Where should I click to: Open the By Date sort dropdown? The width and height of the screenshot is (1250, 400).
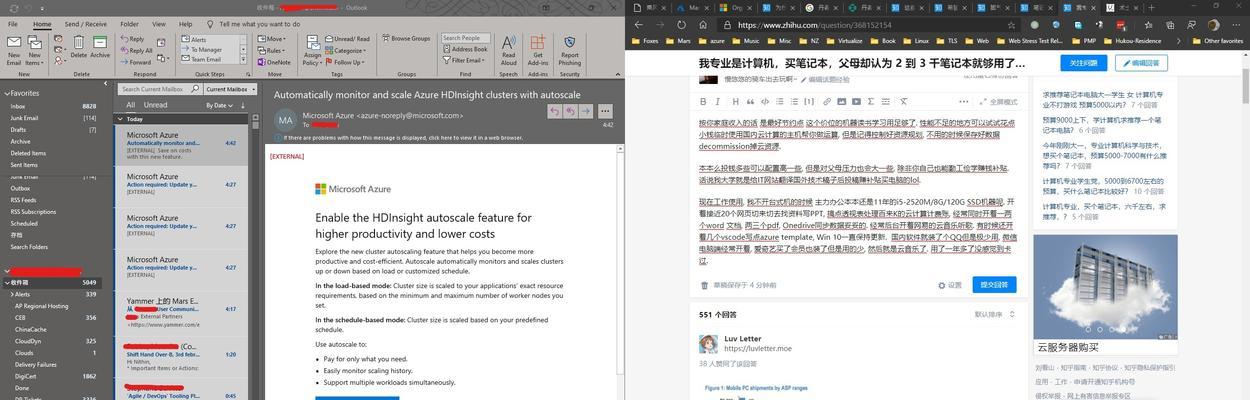(x=219, y=104)
